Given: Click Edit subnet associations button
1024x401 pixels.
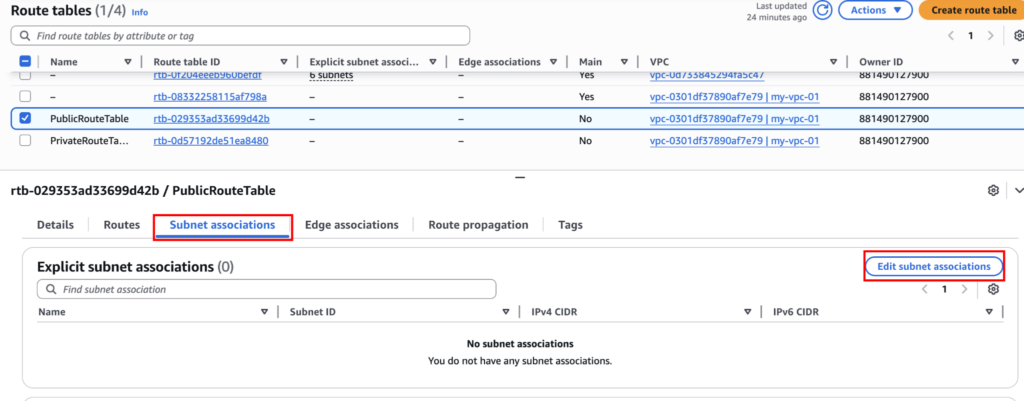Looking at the screenshot, I should 933,266.
